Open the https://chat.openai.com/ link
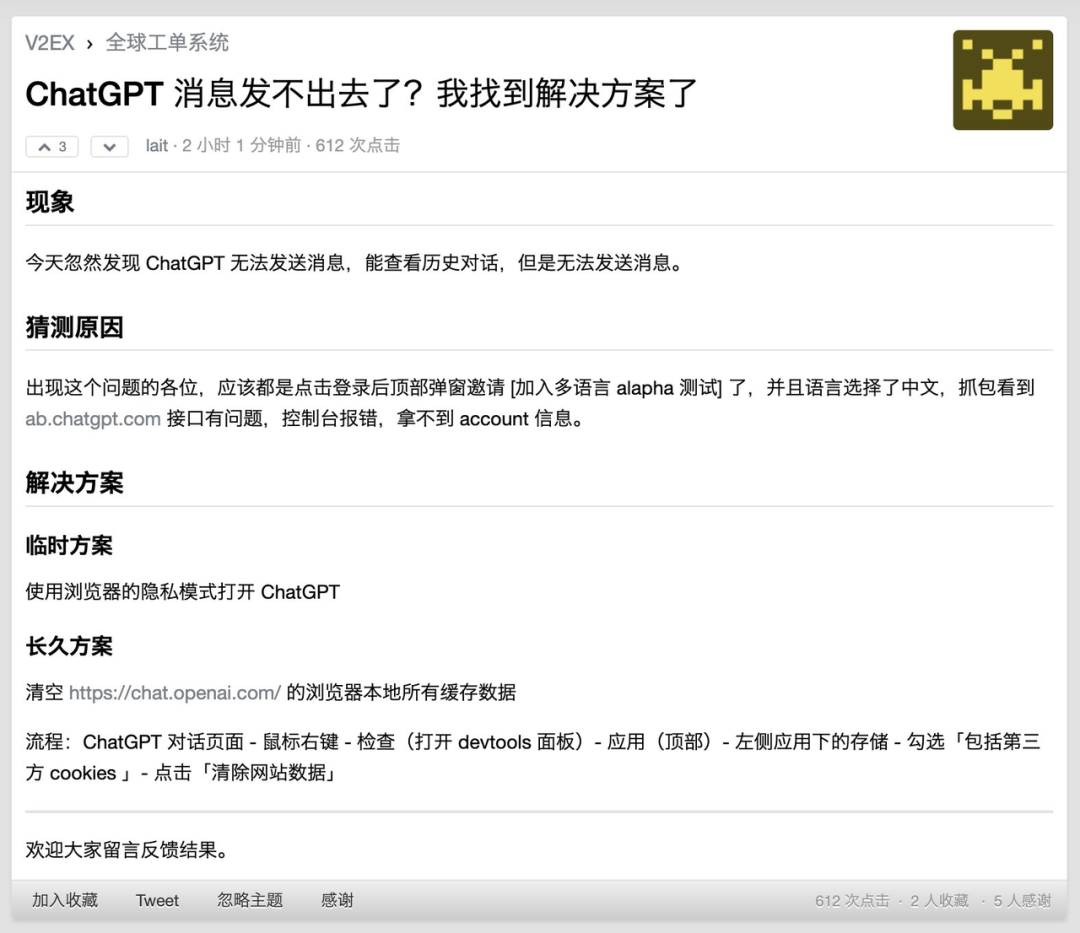This screenshot has height=933, width=1080. point(175,692)
